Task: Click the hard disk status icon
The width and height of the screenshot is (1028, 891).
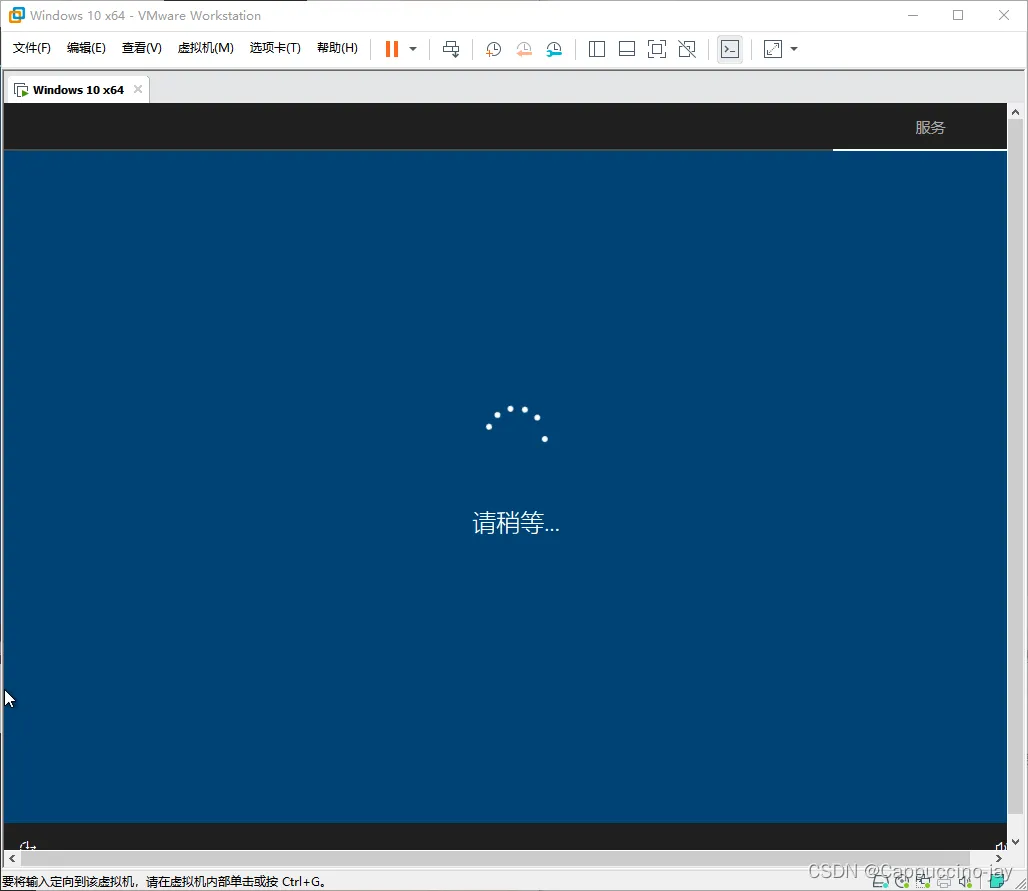Action: [x=880, y=882]
